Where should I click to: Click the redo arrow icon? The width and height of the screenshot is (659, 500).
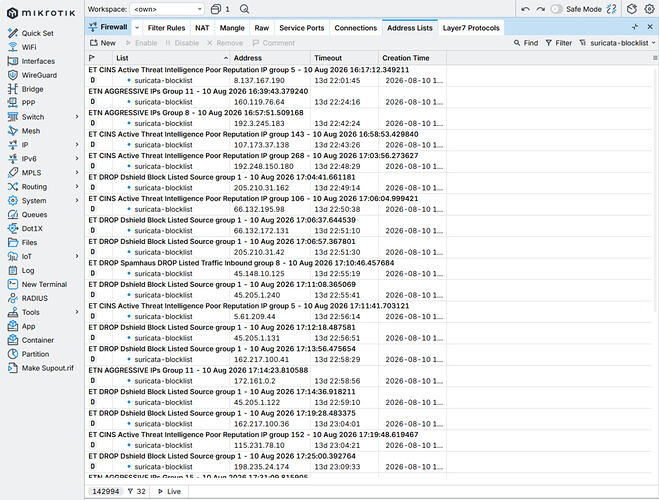pos(540,9)
